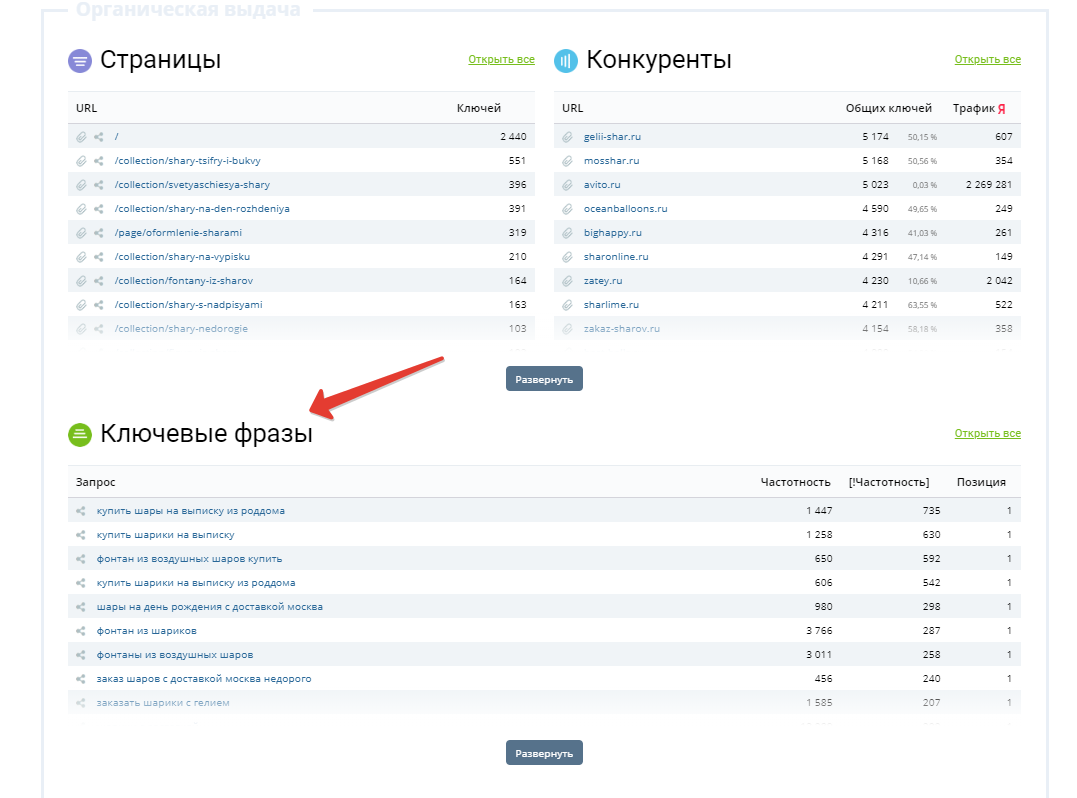The image size is (1077, 798).
Task: Open query 'заказ шаров с доставкой москва недорого'
Action: [x=204, y=679]
